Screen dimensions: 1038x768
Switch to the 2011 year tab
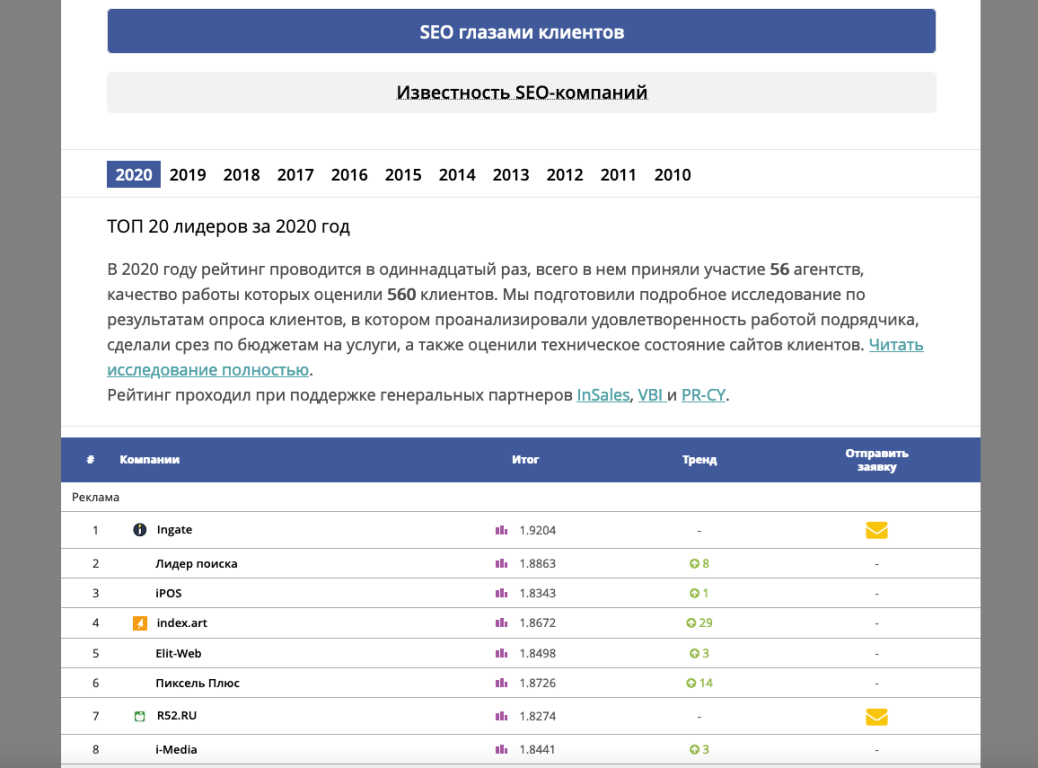(618, 175)
